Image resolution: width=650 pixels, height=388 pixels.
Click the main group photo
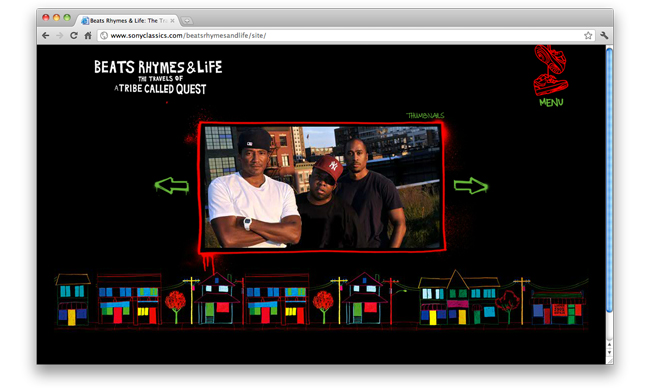[x=322, y=187]
